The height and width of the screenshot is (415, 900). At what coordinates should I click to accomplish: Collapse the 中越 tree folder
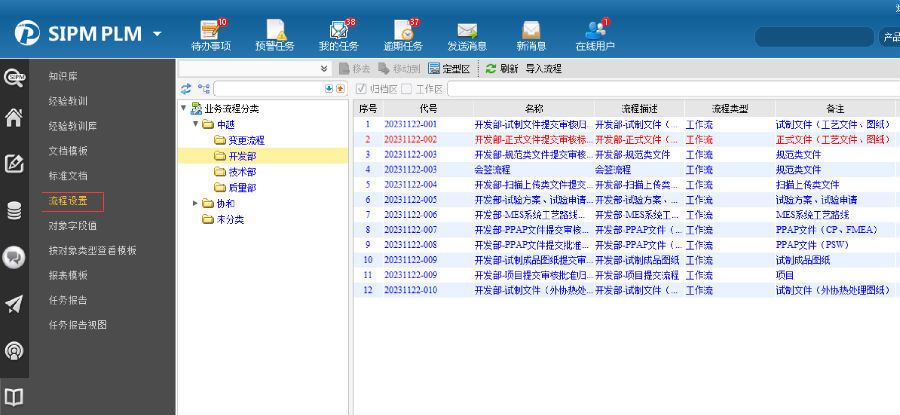click(x=195, y=125)
